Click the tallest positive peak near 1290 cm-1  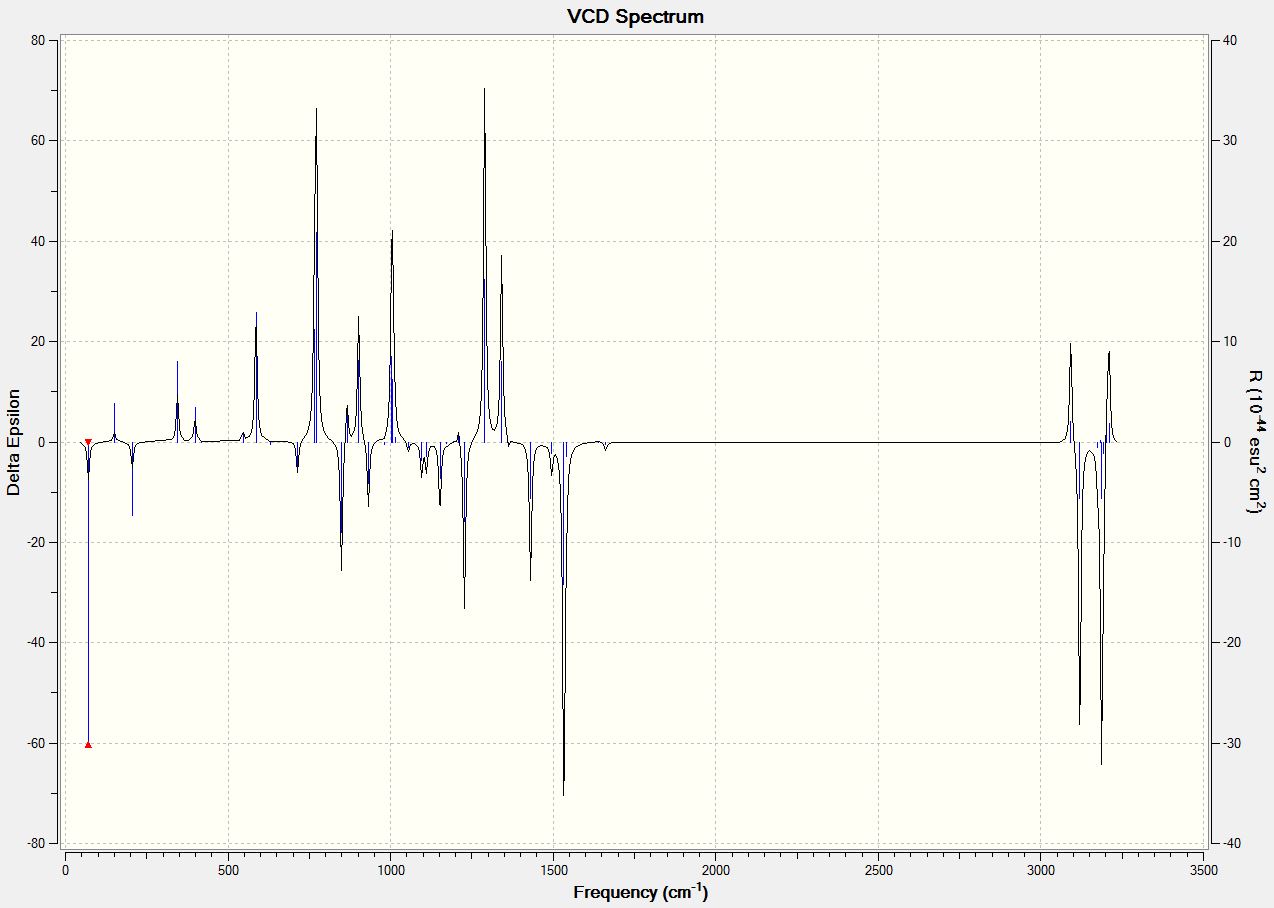pyautogui.click(x=485, y=89)
